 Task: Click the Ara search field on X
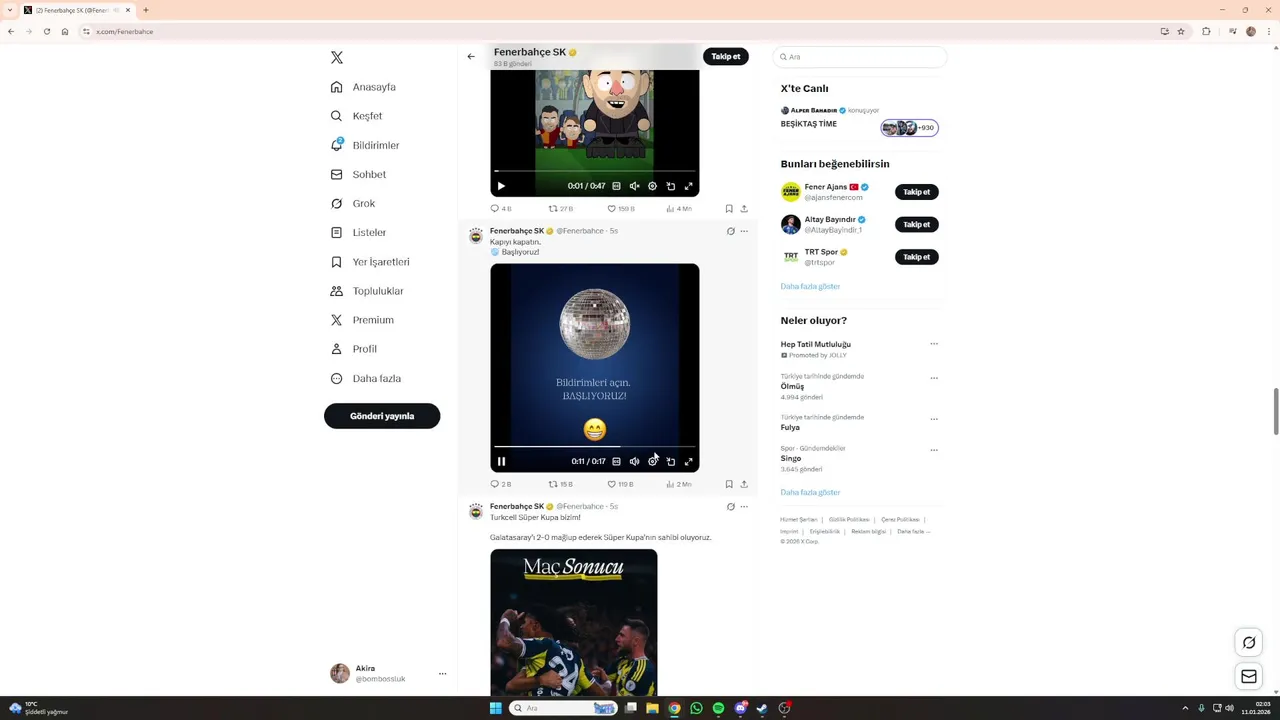pos(860,57)
